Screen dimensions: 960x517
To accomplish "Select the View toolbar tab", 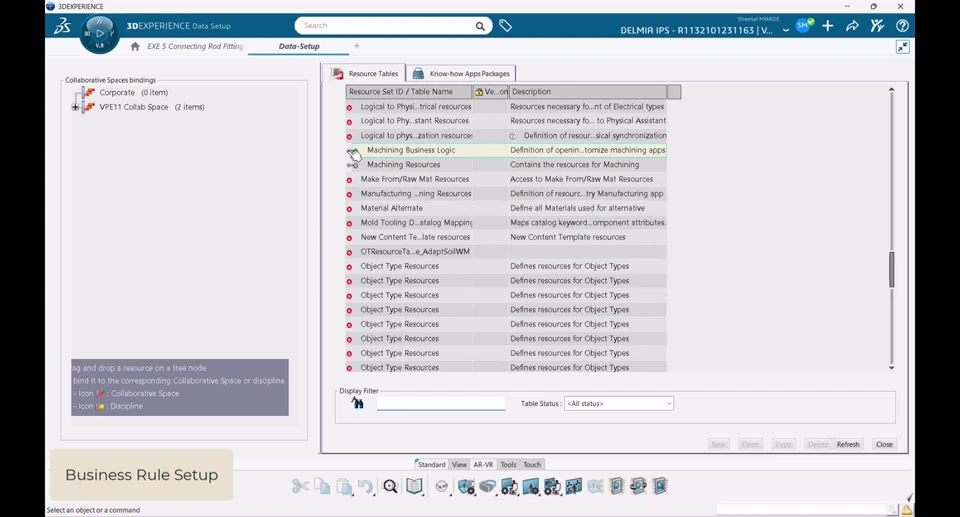I will (x=459, y=464).
